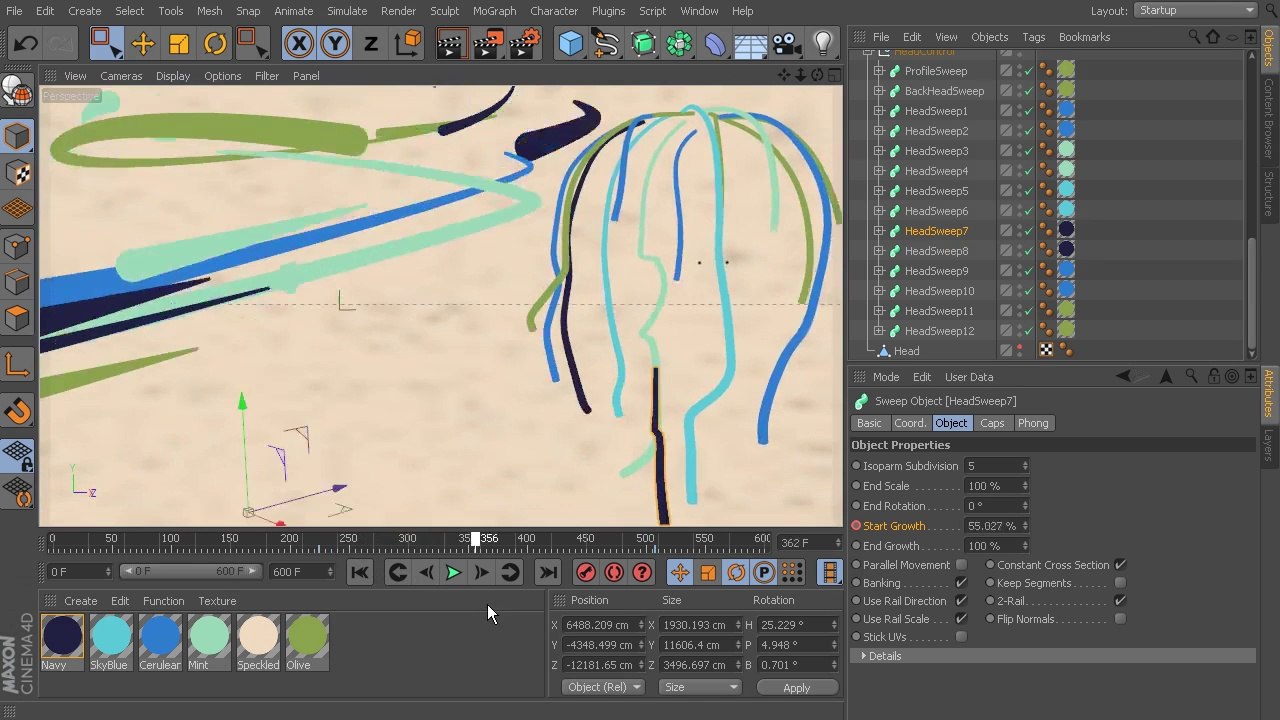
Task: Play the animation forwards
Action: 453,572
